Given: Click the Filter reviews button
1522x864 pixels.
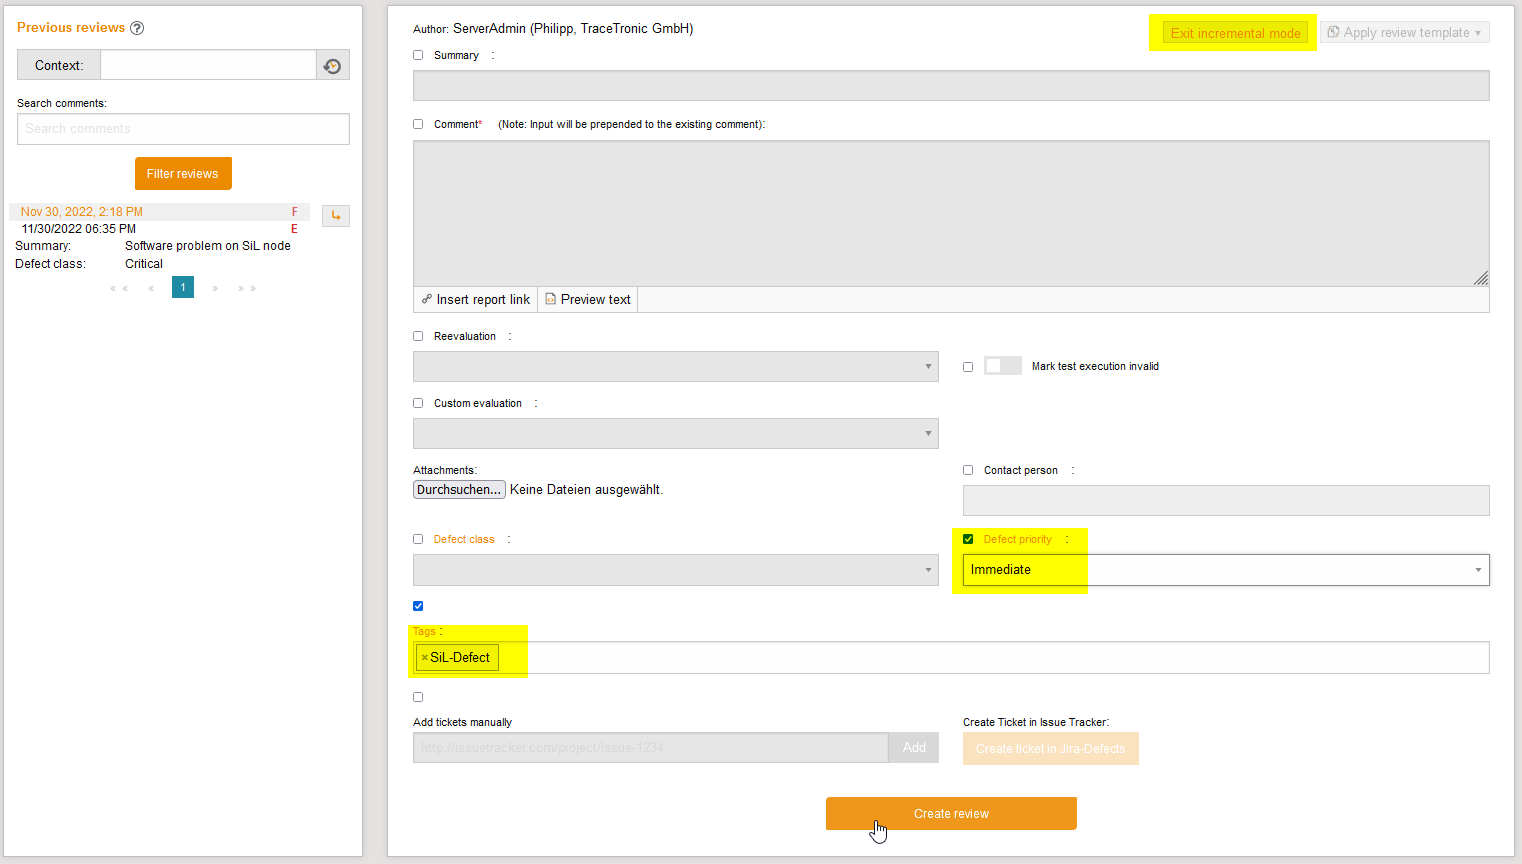Looking at the screenshot, I should [x=183, y=174].
